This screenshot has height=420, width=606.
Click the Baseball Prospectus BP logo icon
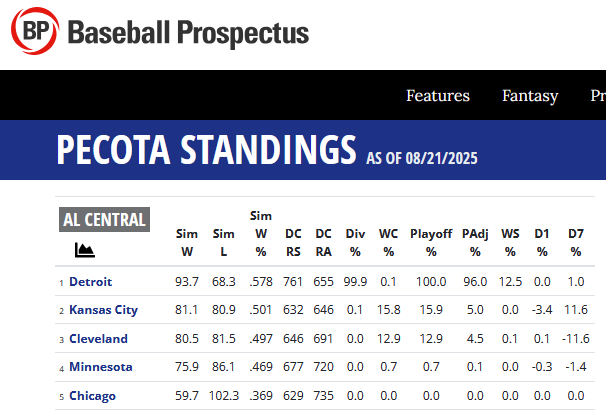35,33
